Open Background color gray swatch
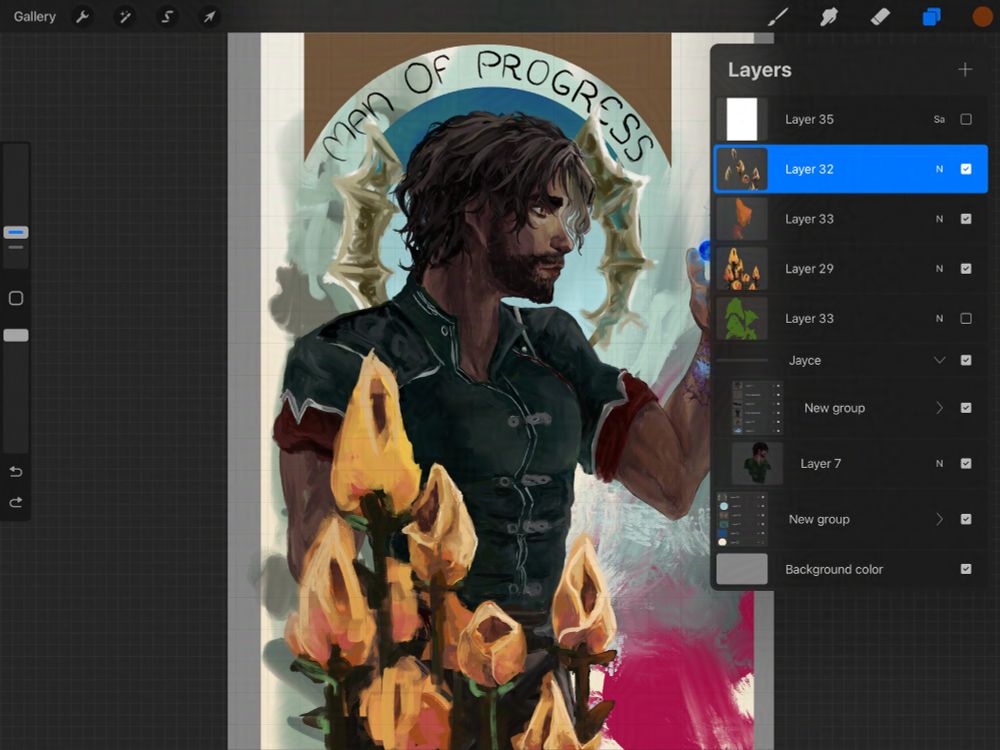 (x=742, y=569)
